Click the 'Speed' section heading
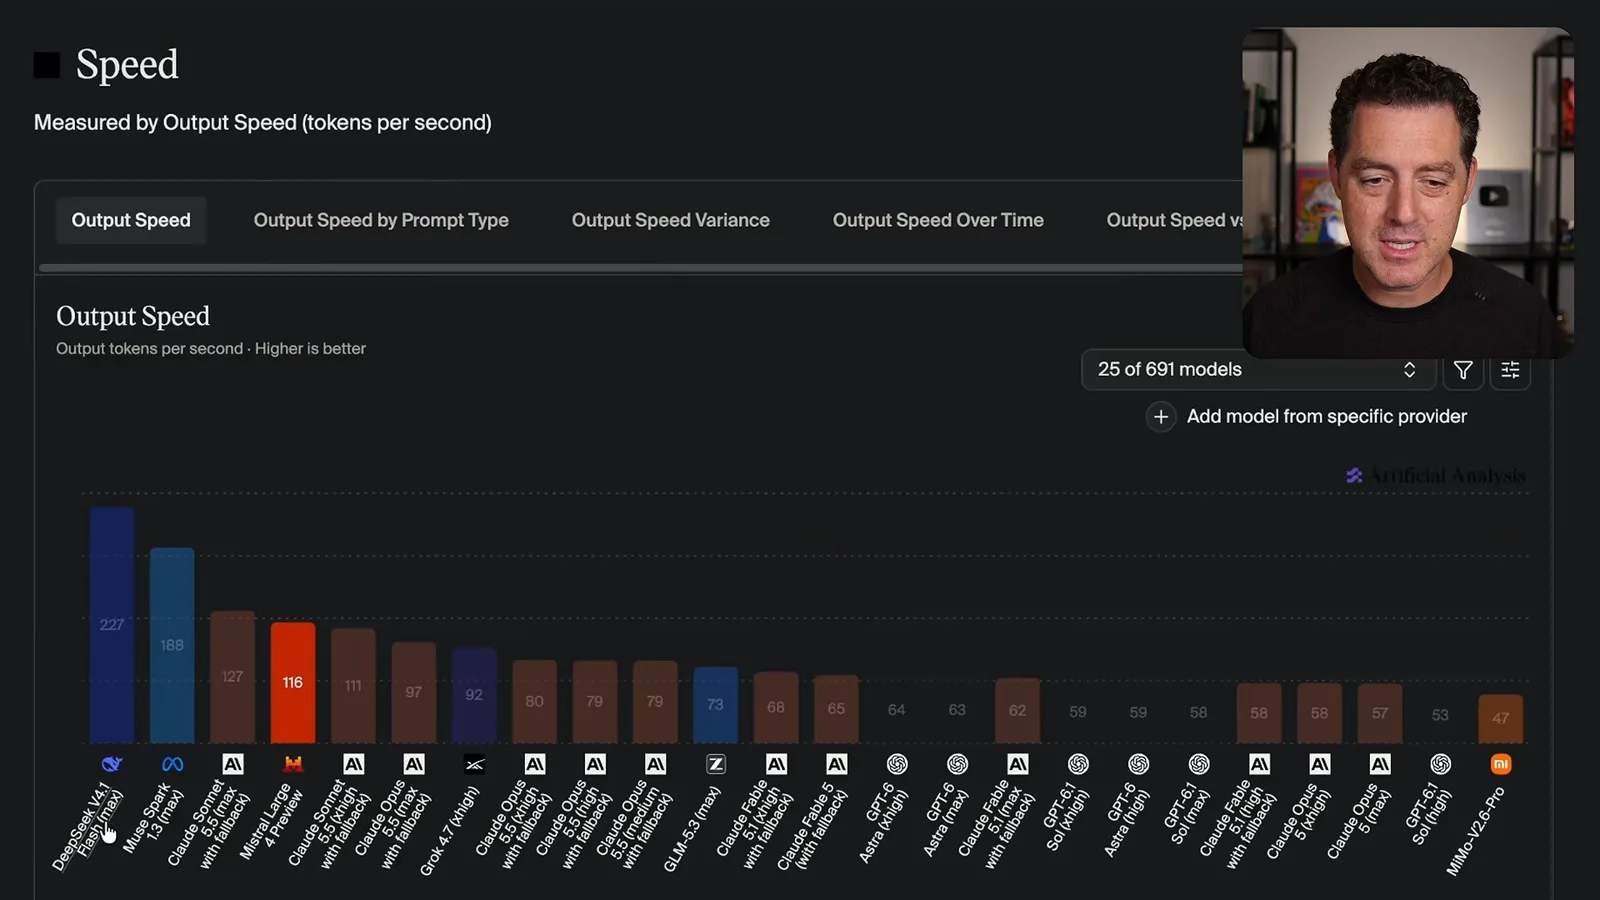The width and height of the screenshot is (1600, 900). pyautogui.click(x=127, y=64)
